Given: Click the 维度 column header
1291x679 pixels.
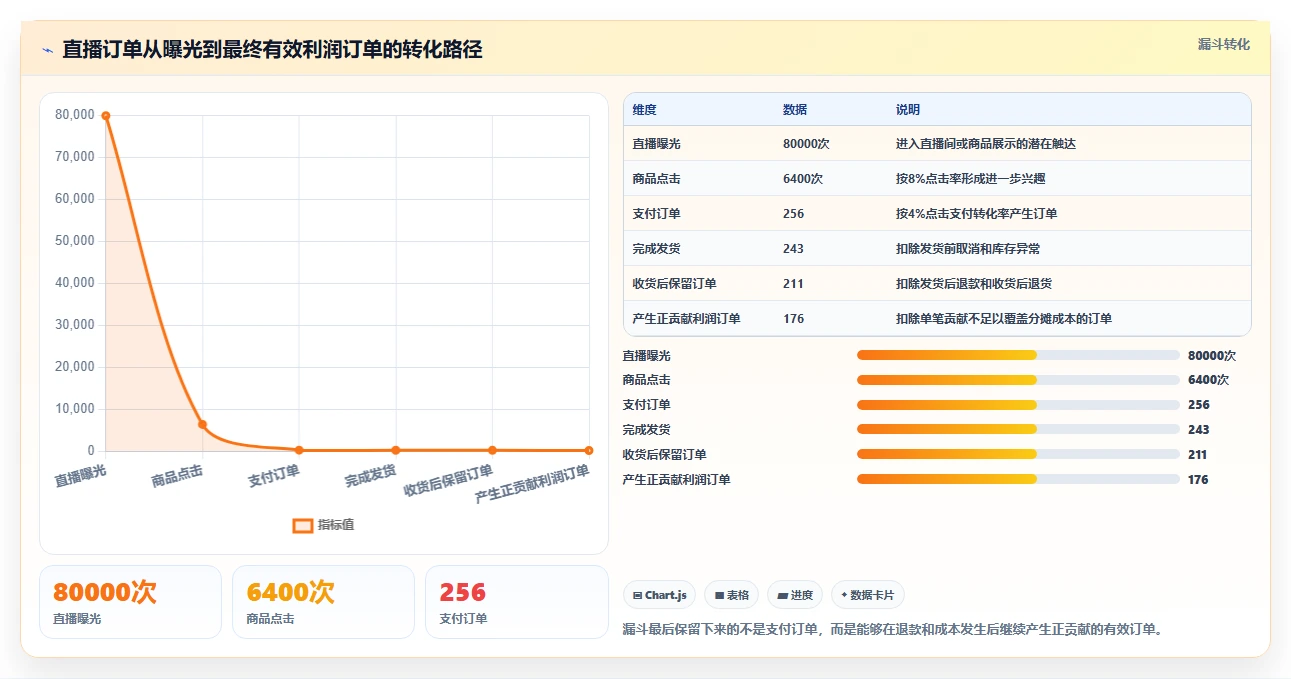Looking at the screenshot, I should tap(644, 110).
